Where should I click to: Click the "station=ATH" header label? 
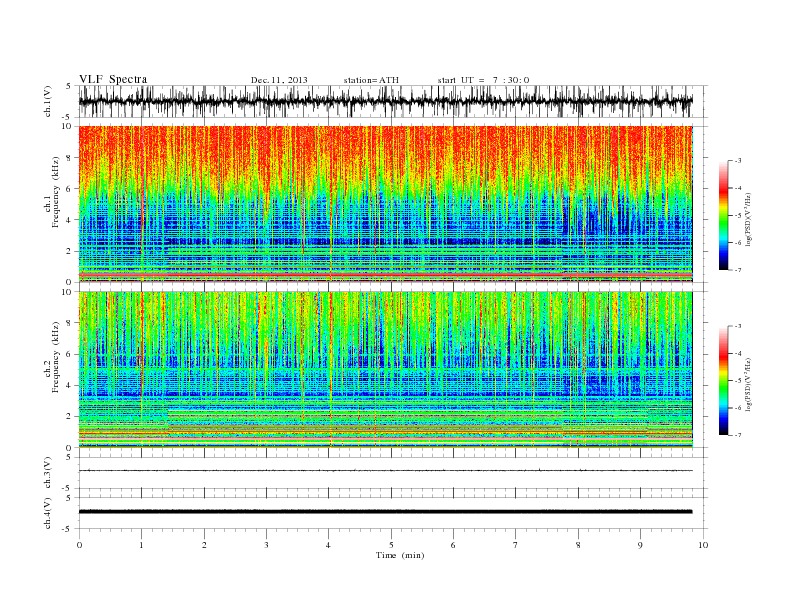[371, 80]
